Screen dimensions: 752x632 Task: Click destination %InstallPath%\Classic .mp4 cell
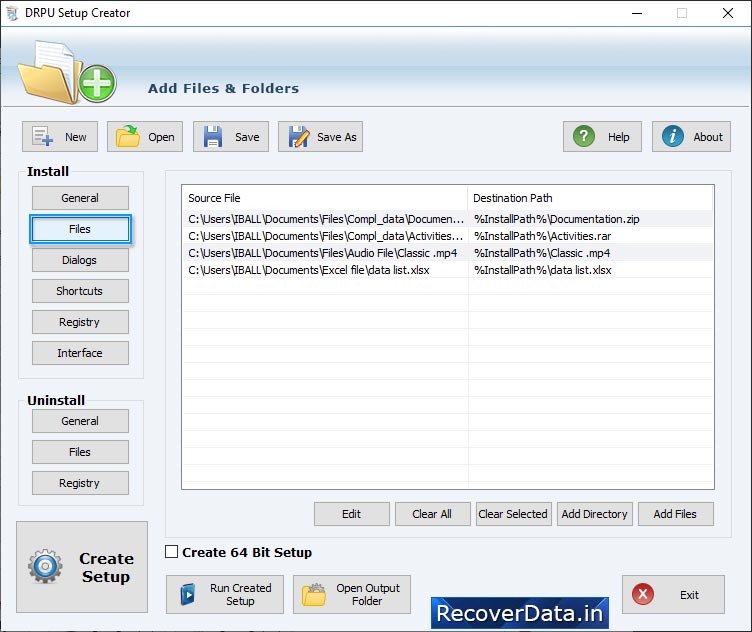point(590,253)
